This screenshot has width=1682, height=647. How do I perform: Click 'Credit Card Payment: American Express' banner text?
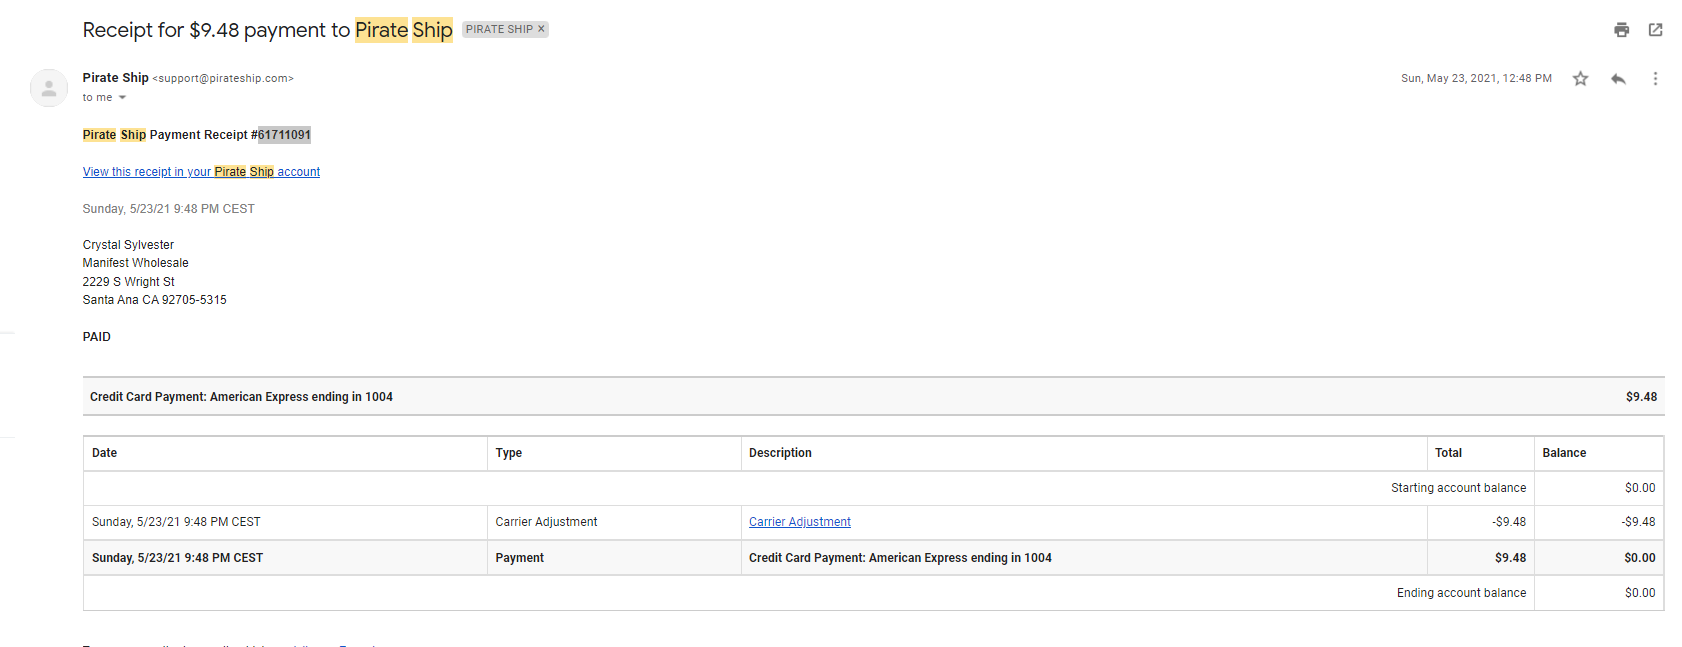pyautogui.click(x=241, y=397)
